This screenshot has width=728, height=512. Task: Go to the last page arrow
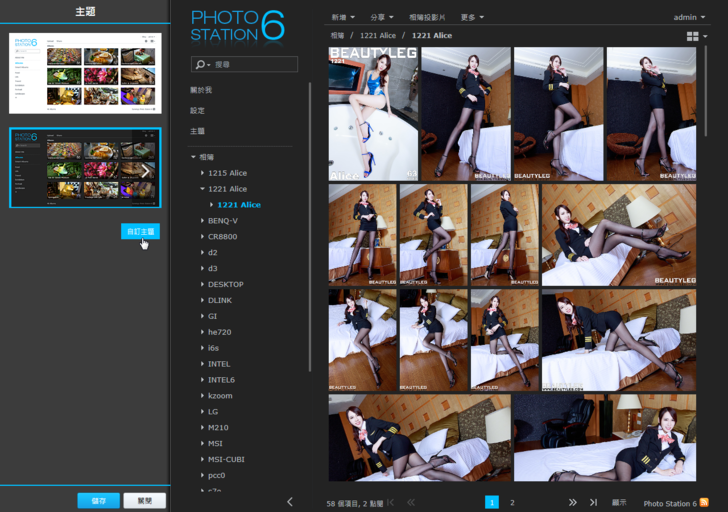pos(593,502)
